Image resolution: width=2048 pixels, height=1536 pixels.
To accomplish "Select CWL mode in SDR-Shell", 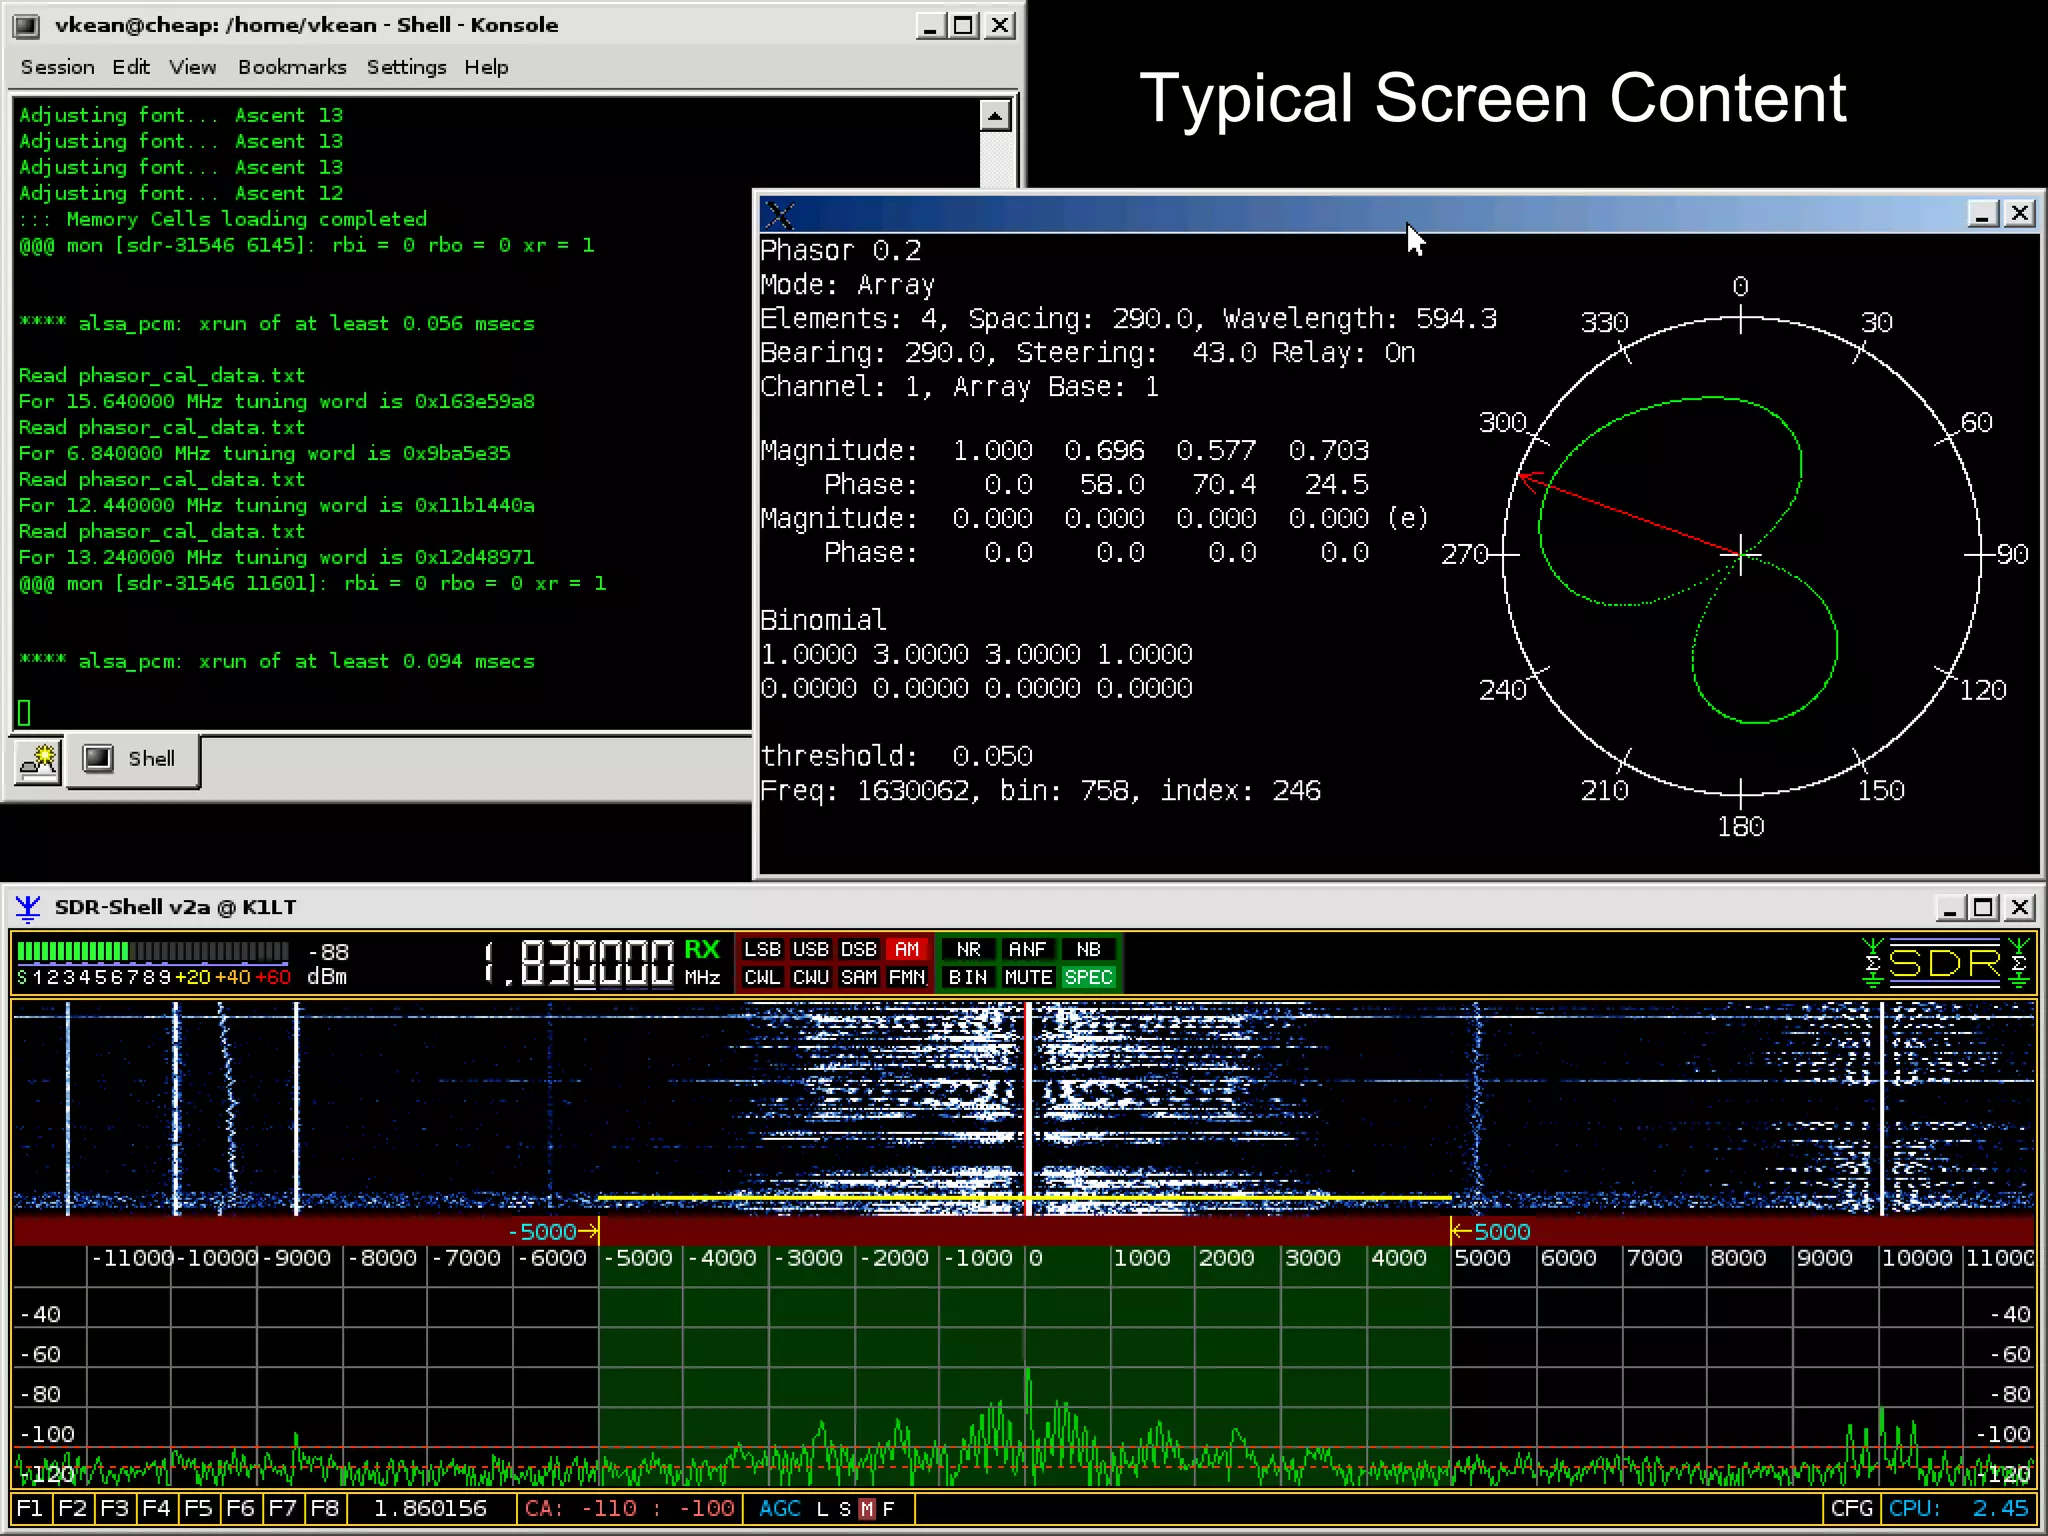I will point(763,977).
